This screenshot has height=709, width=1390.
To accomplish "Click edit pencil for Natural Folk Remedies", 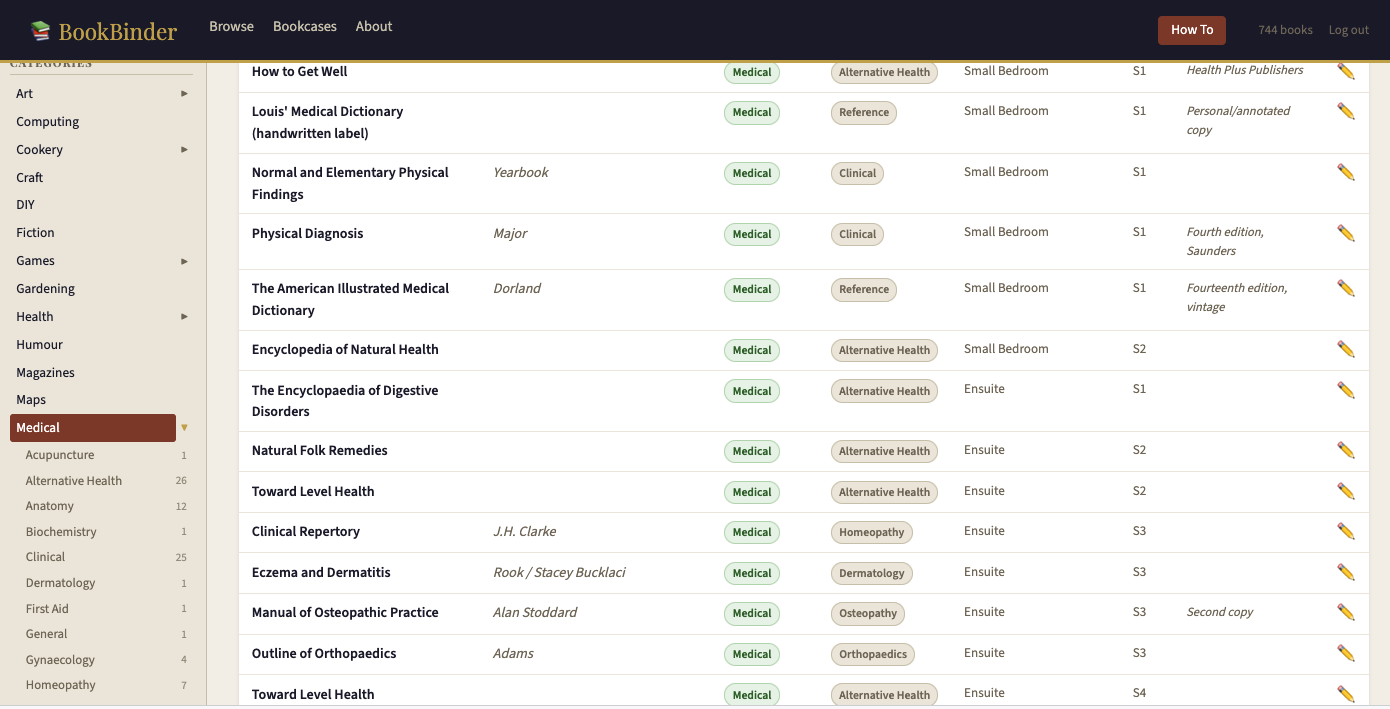I will (1346, 450).
